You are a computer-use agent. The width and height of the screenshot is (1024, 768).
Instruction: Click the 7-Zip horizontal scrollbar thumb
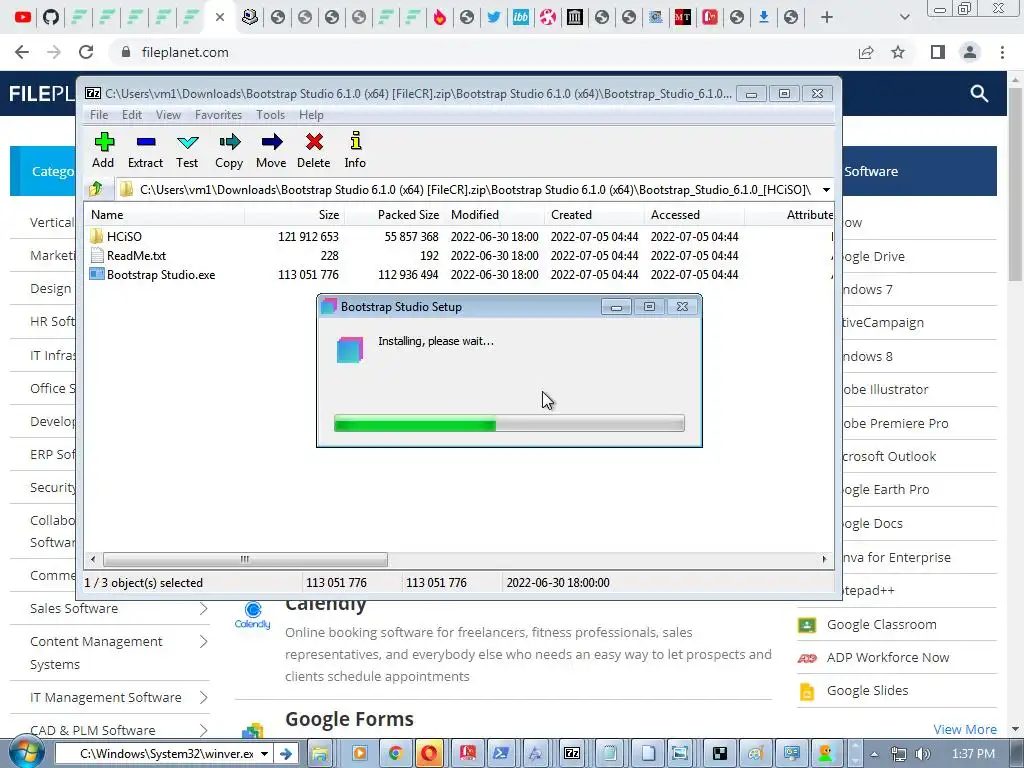[245, 560]
